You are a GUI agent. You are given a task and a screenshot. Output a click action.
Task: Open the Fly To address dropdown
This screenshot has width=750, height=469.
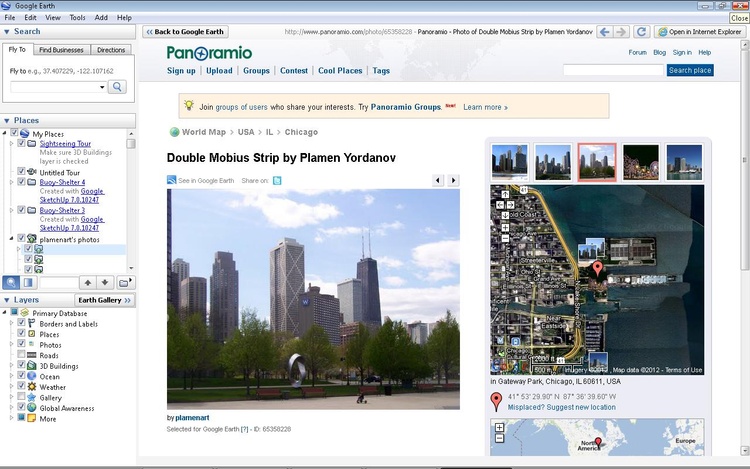tap(101, 87)
